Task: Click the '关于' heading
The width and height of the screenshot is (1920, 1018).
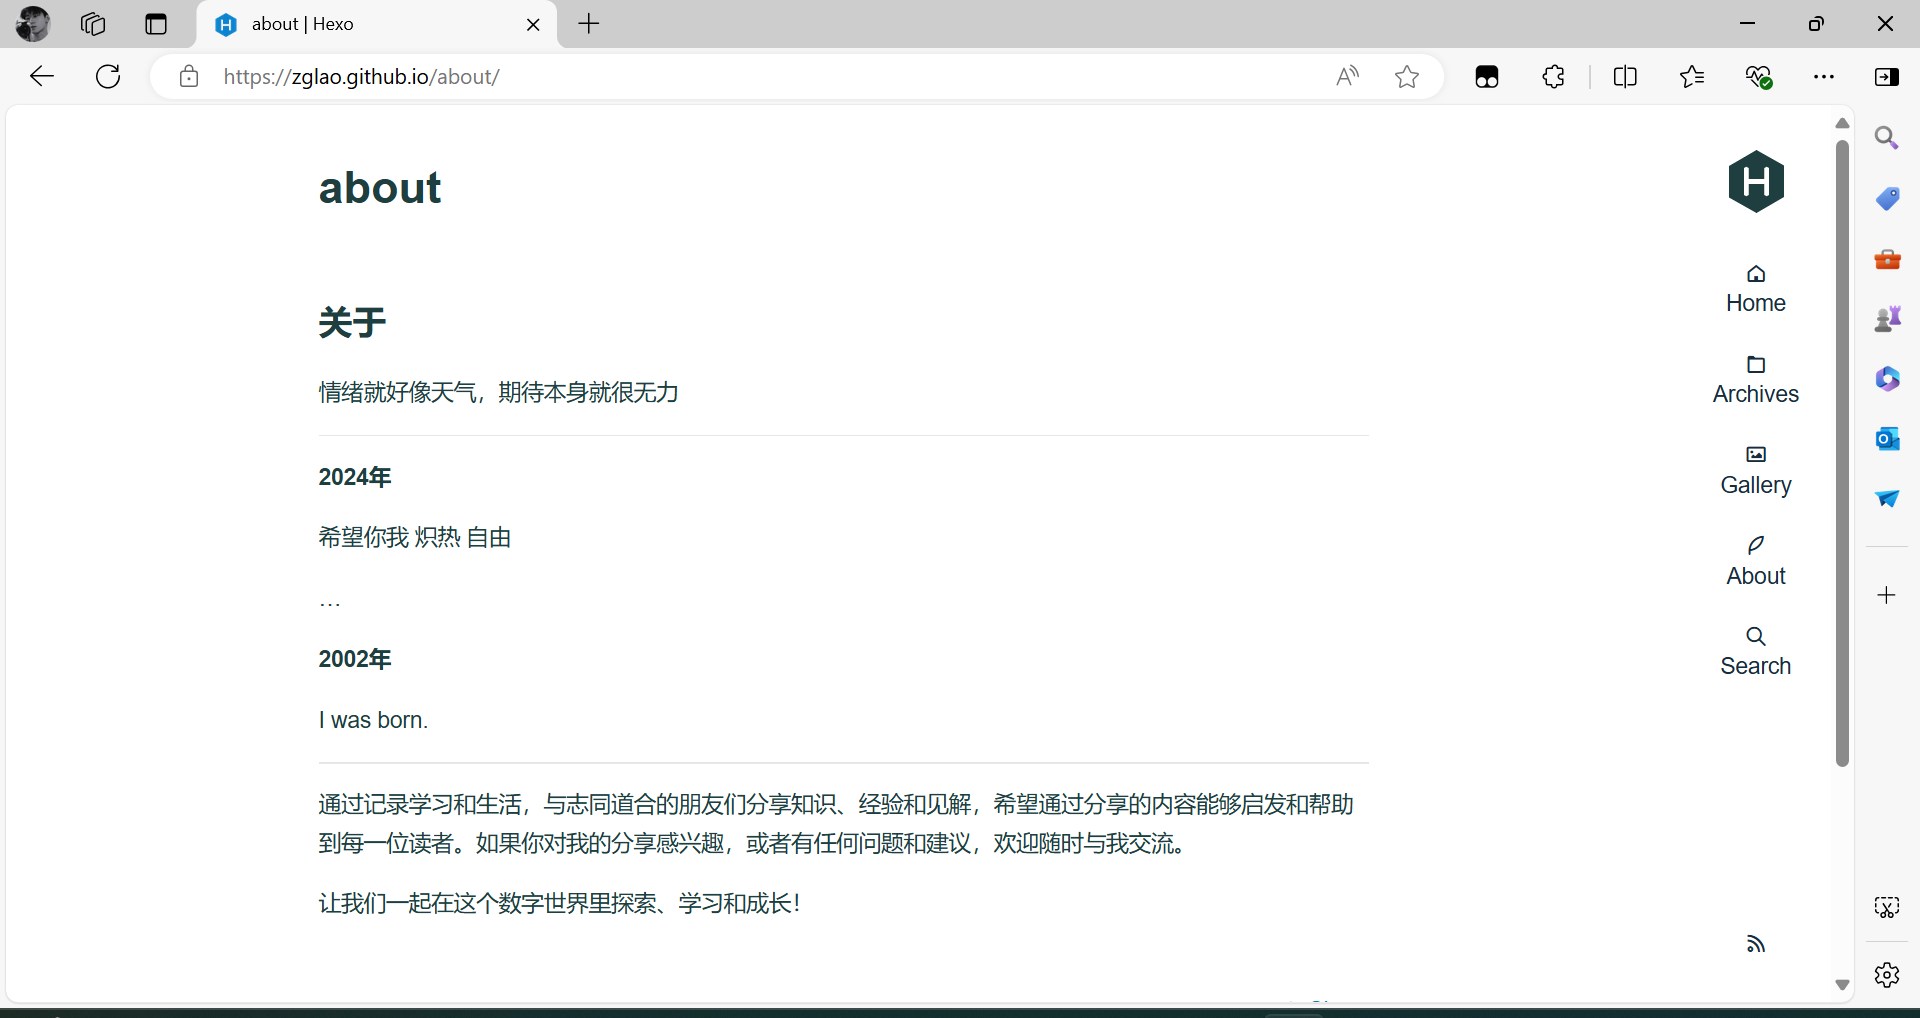Action: point(352,322)
